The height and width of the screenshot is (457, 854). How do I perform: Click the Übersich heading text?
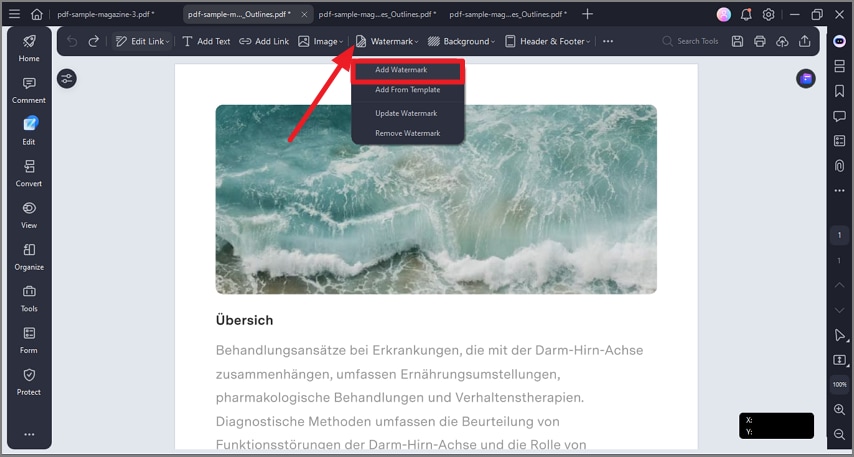245,320
